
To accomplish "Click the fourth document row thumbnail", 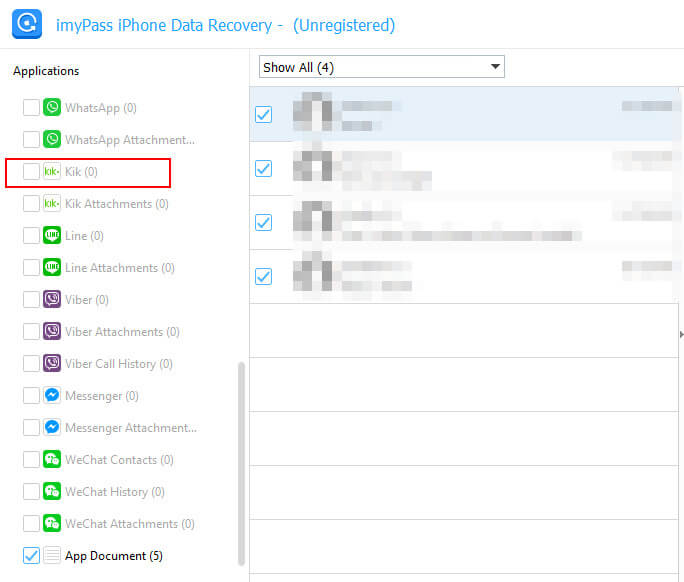I will pos(312,271).
